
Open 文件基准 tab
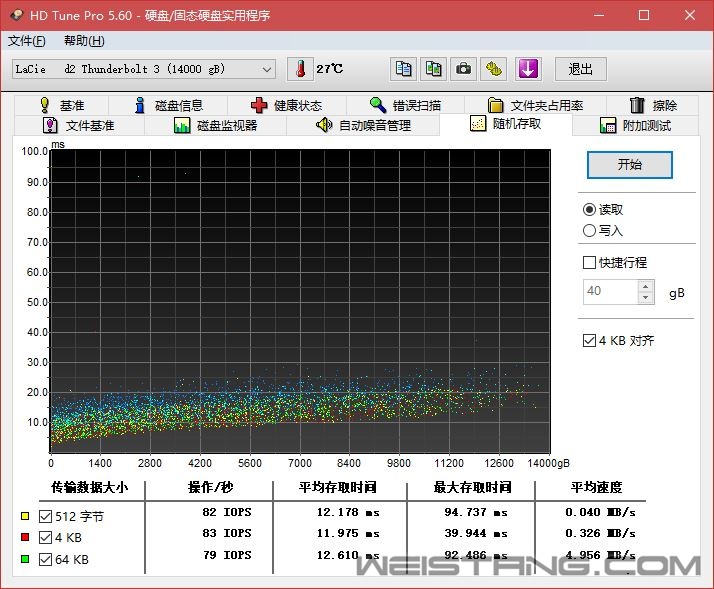pyautogui.click(x=80, y=125)
